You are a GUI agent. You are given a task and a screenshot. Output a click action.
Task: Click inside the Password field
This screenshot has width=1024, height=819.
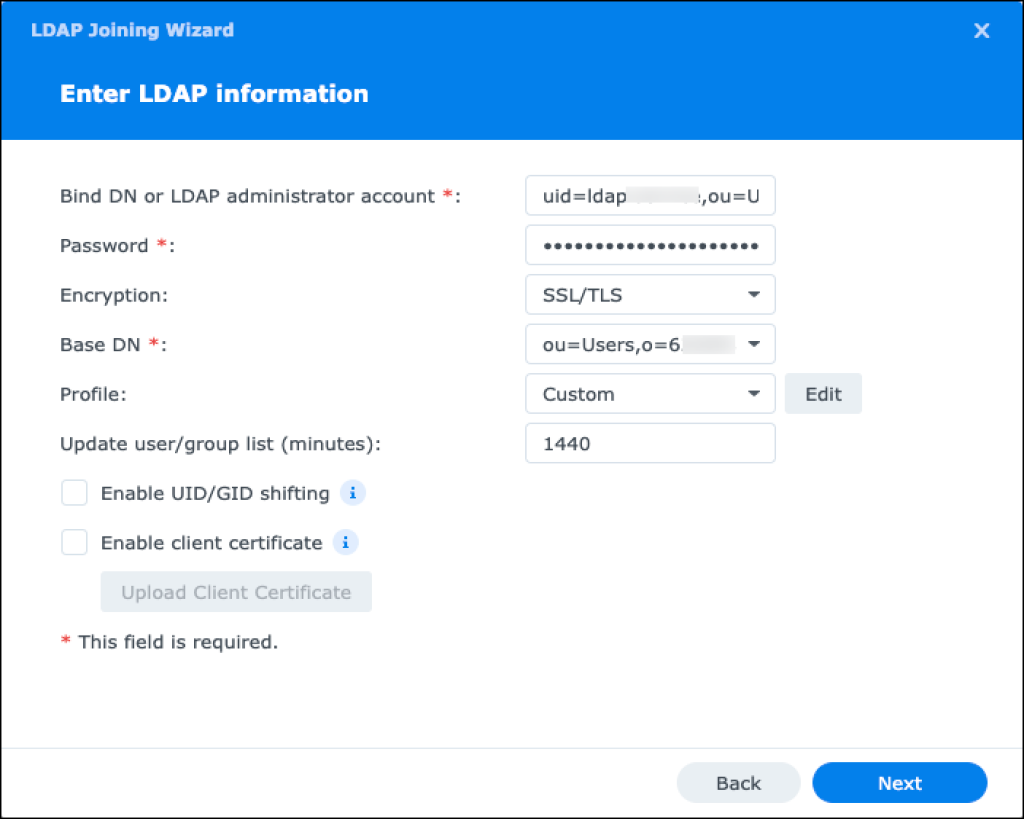[x=650, y=245]
